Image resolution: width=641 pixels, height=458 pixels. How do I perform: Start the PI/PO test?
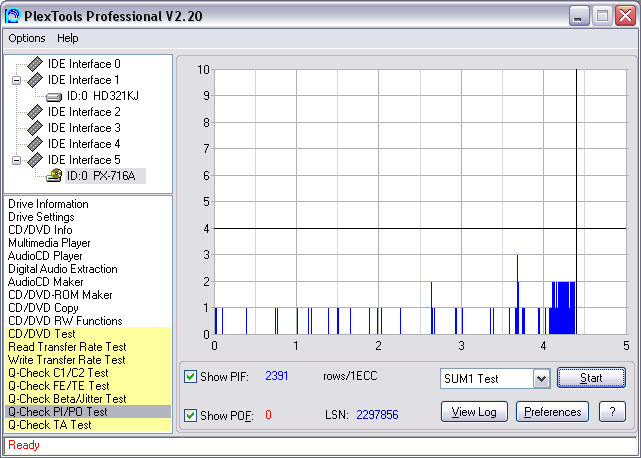pos(591,378)
